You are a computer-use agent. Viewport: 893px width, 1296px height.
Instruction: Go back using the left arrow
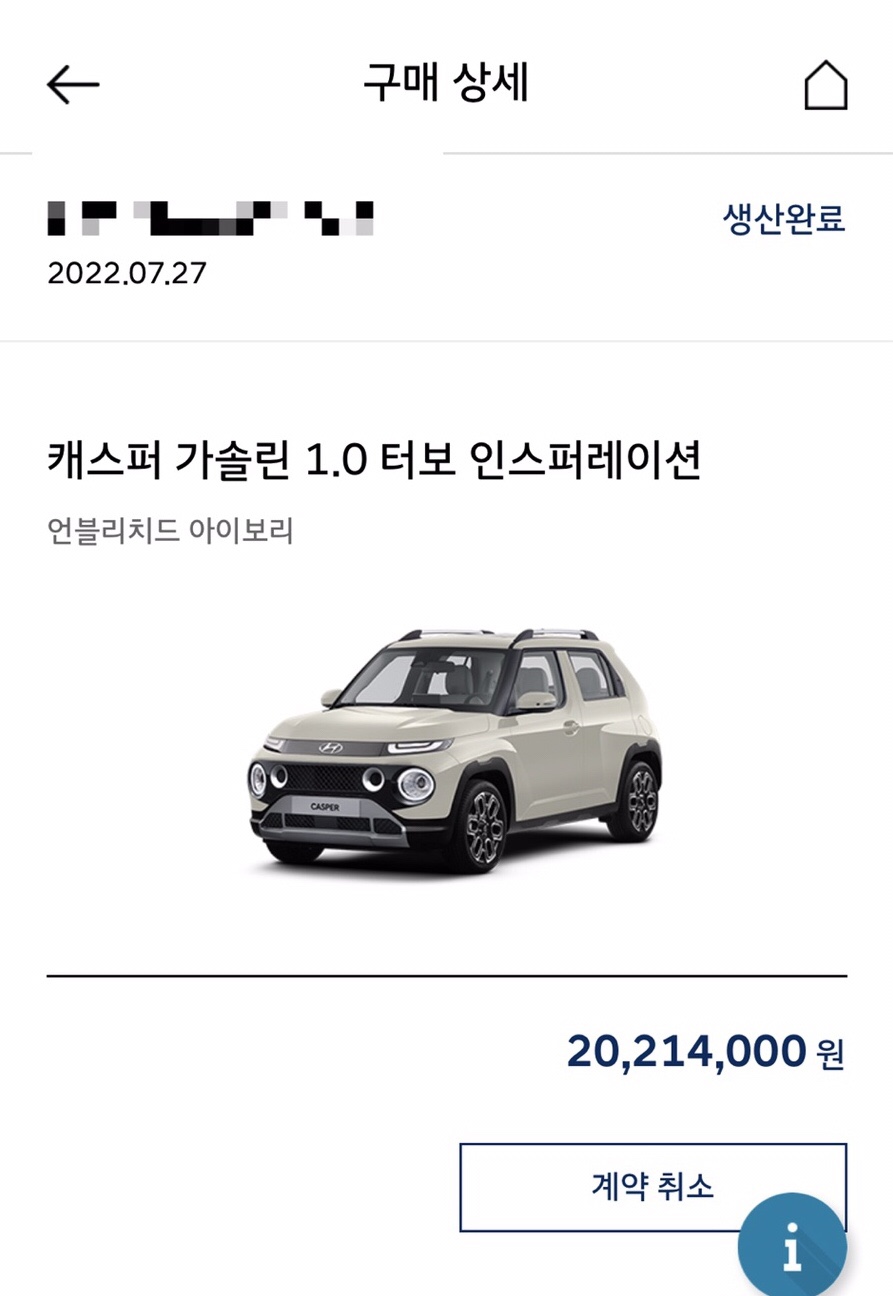click(x=72, y=86)
